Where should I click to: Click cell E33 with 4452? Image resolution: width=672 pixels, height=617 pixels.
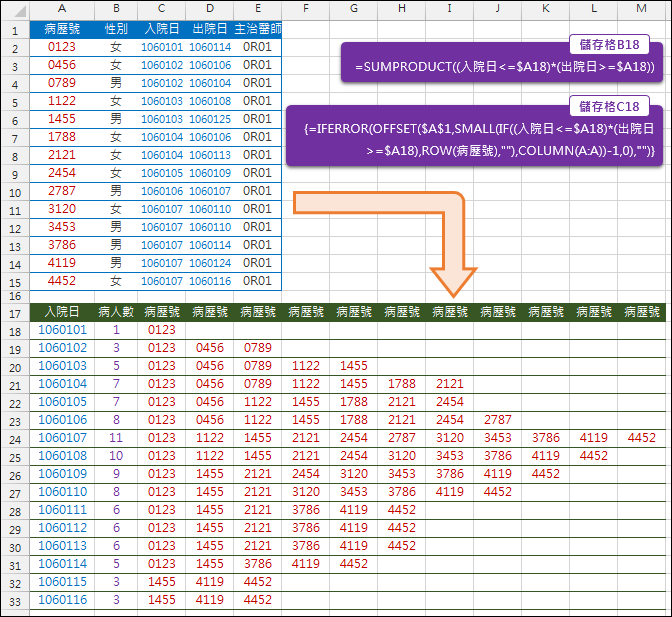(x=258, y=600)
